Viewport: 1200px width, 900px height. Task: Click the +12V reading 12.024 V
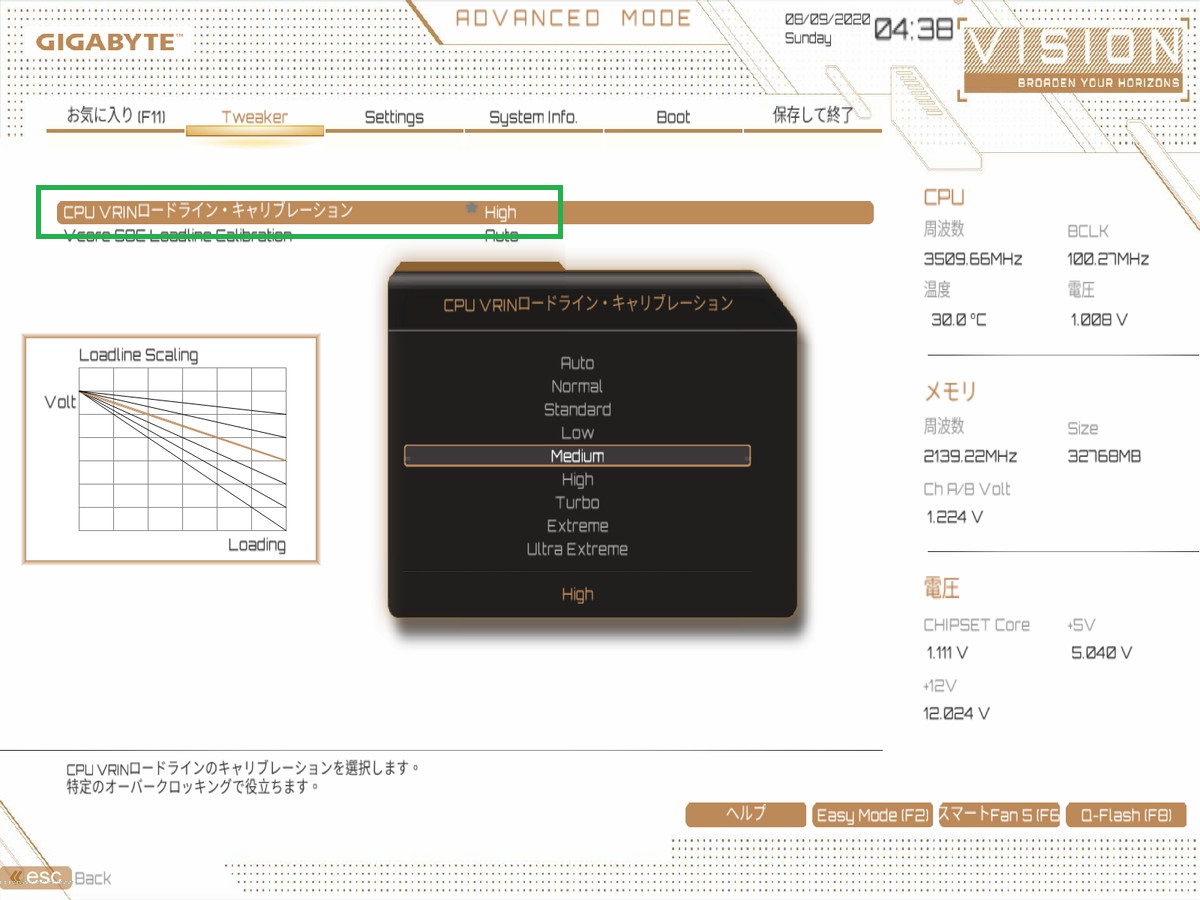[x=957, y=713]
